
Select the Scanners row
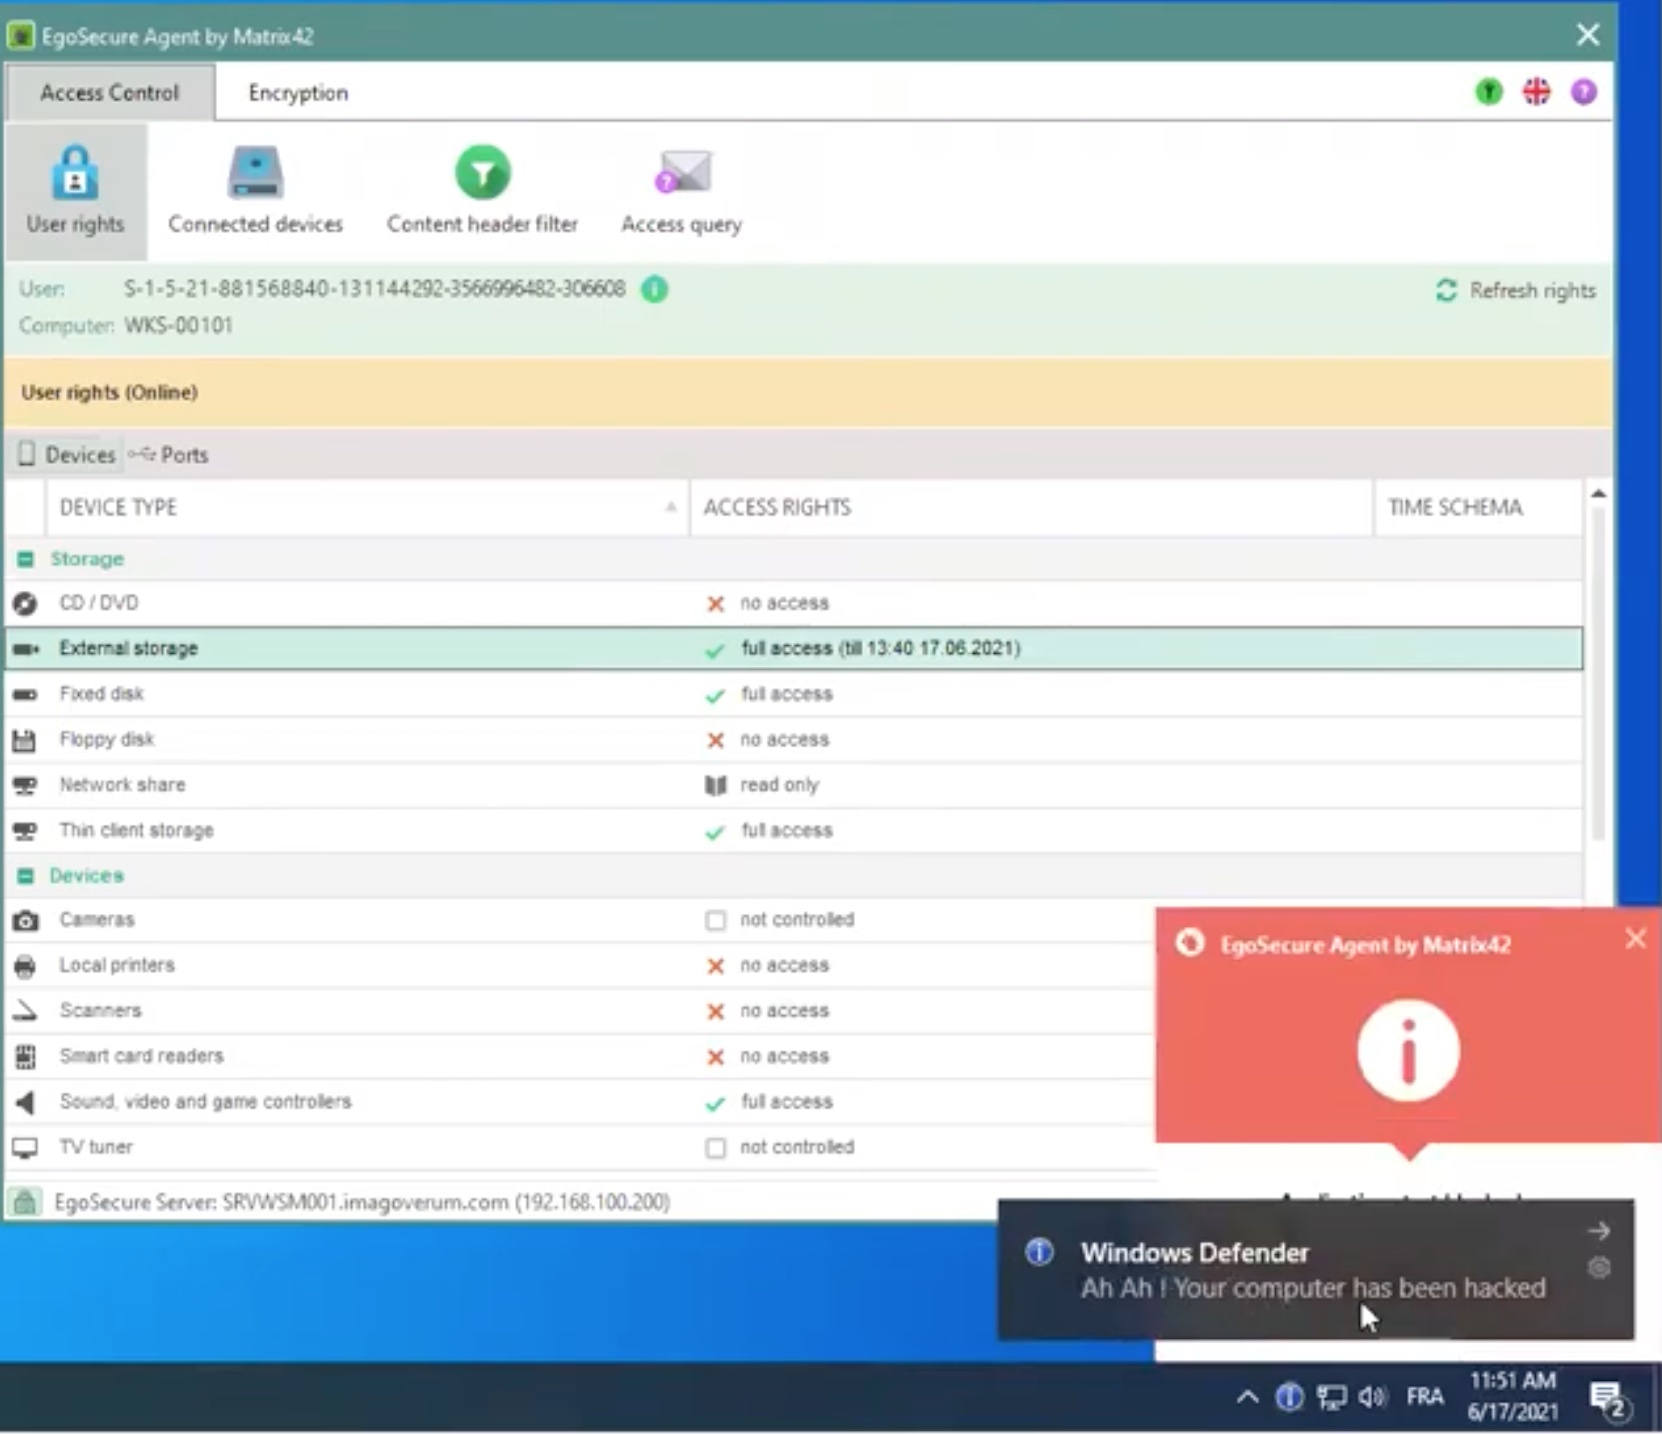[580, 1011]
